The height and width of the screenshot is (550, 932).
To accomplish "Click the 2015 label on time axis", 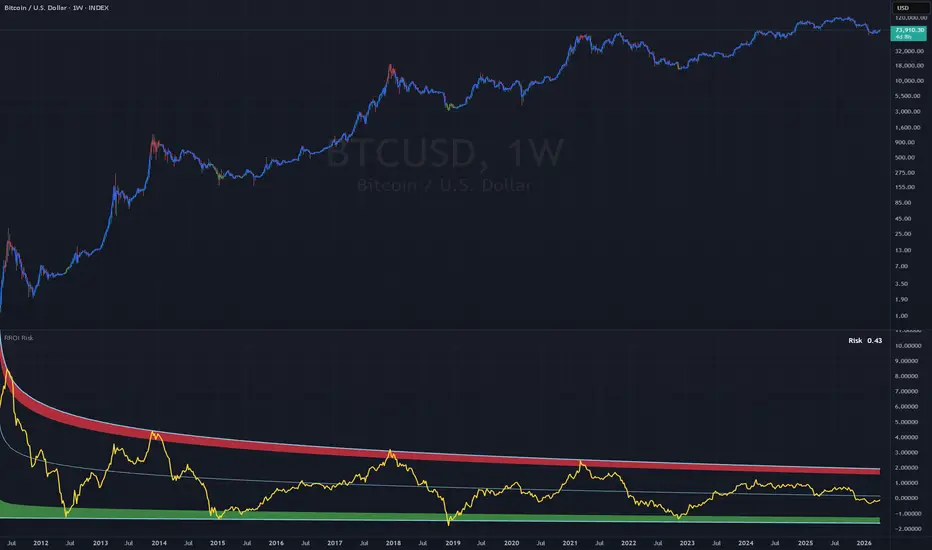I will (218, 543).
